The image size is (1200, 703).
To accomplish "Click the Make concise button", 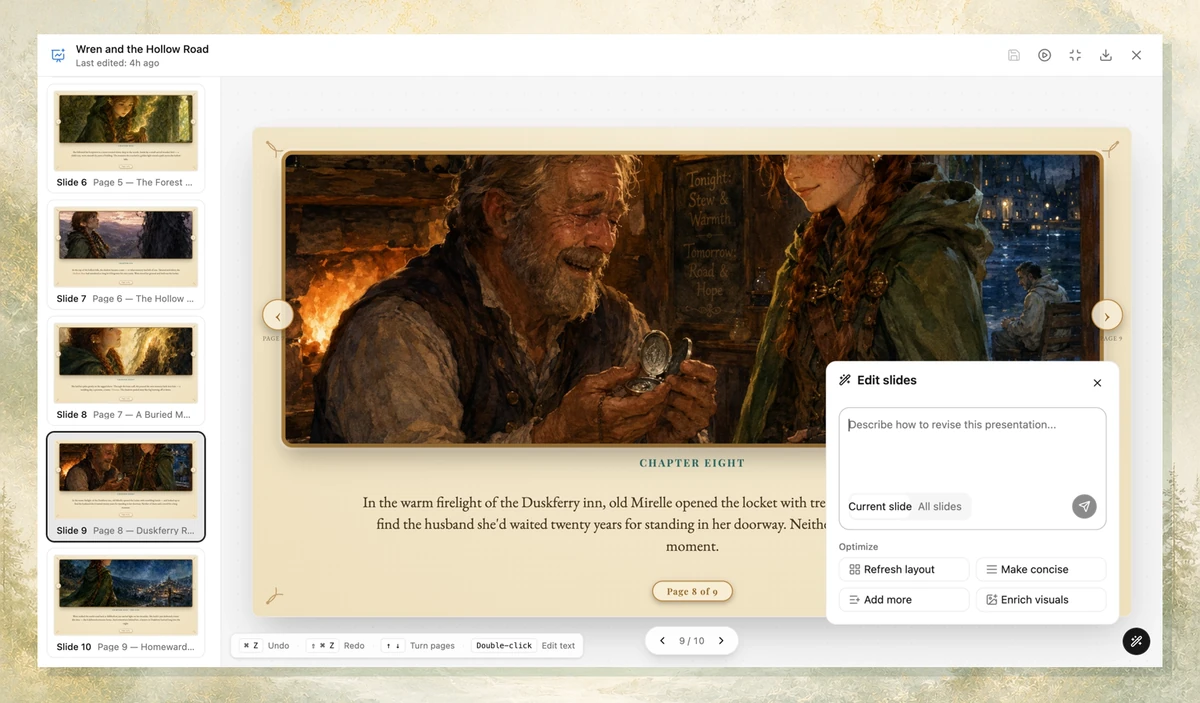I will click(x=1041, y=569).
